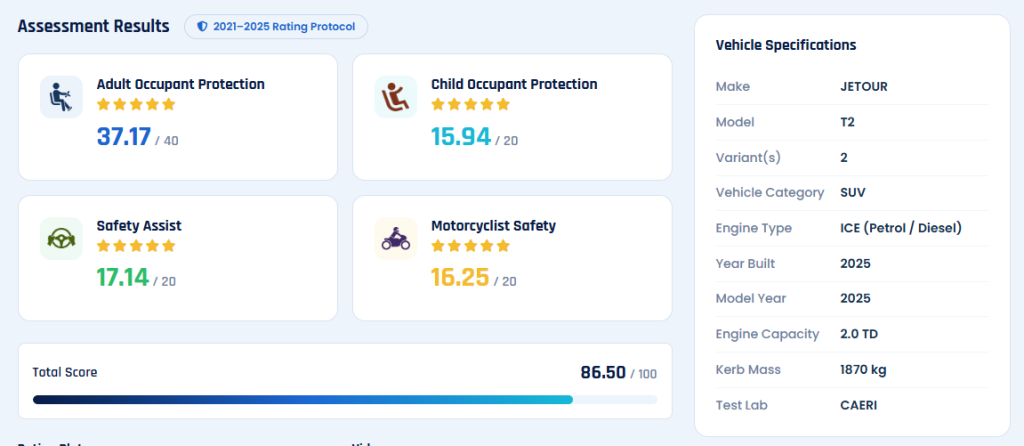Viewport: 1024px width, 446px height.
Task: Click the Safety Assist five-star rating
Action: click(136, 246)
